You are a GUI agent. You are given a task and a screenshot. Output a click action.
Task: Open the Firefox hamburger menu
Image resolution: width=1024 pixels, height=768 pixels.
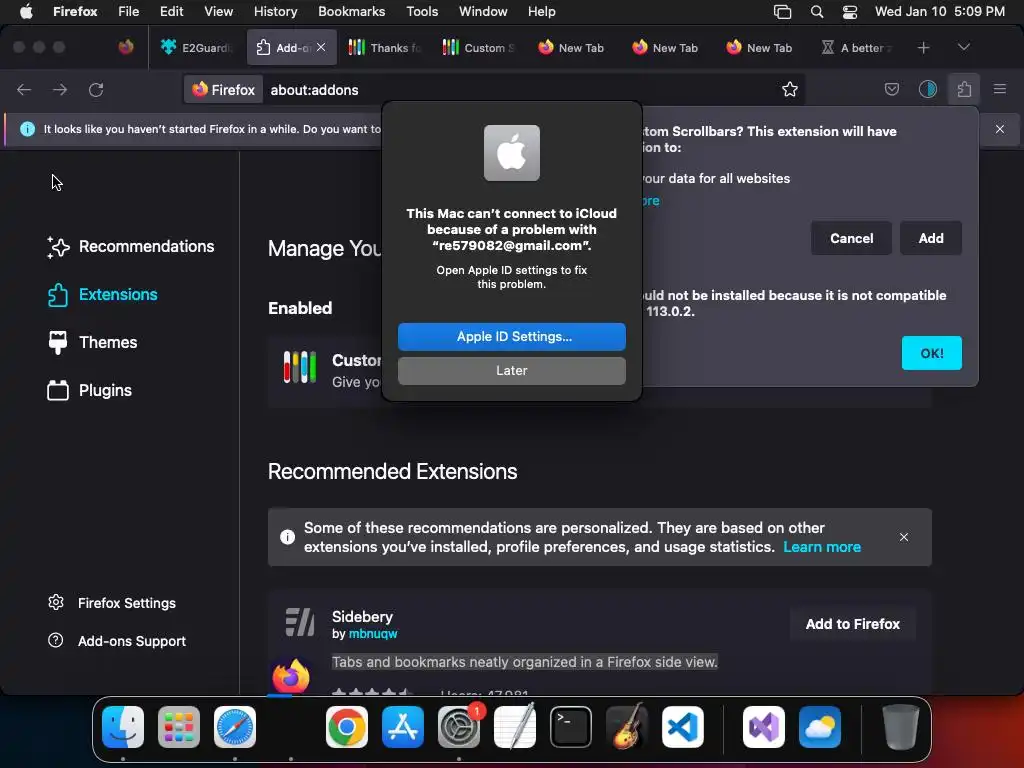tap(1000, 89)
